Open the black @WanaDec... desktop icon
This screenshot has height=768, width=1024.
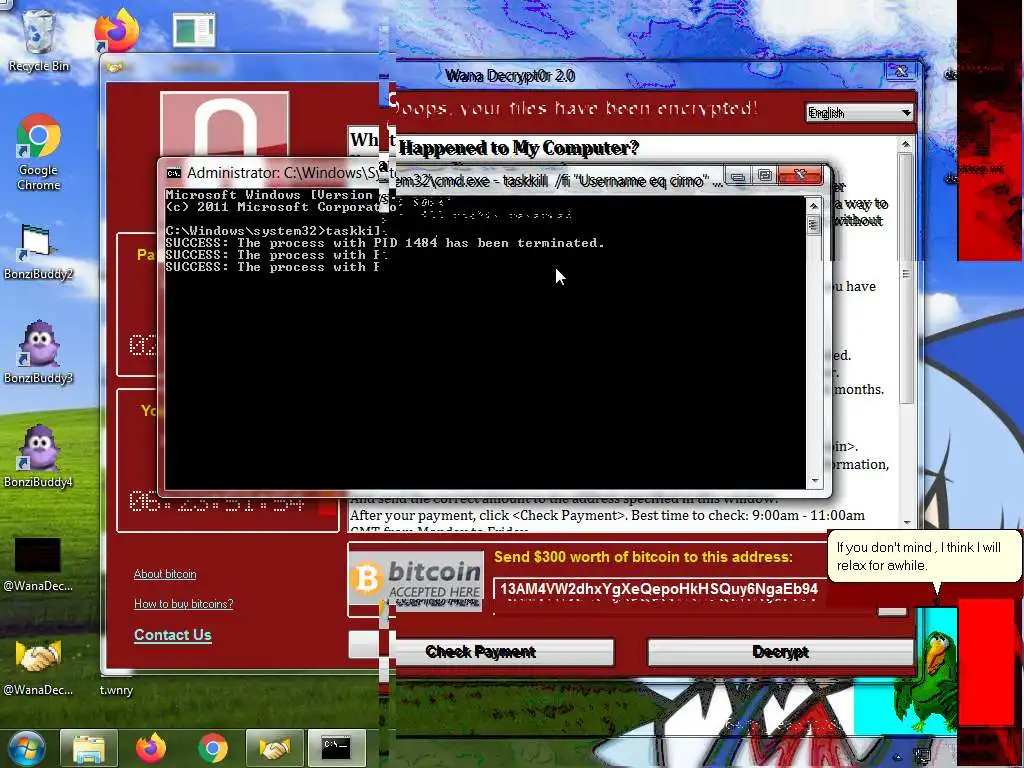tap(38, 564)
